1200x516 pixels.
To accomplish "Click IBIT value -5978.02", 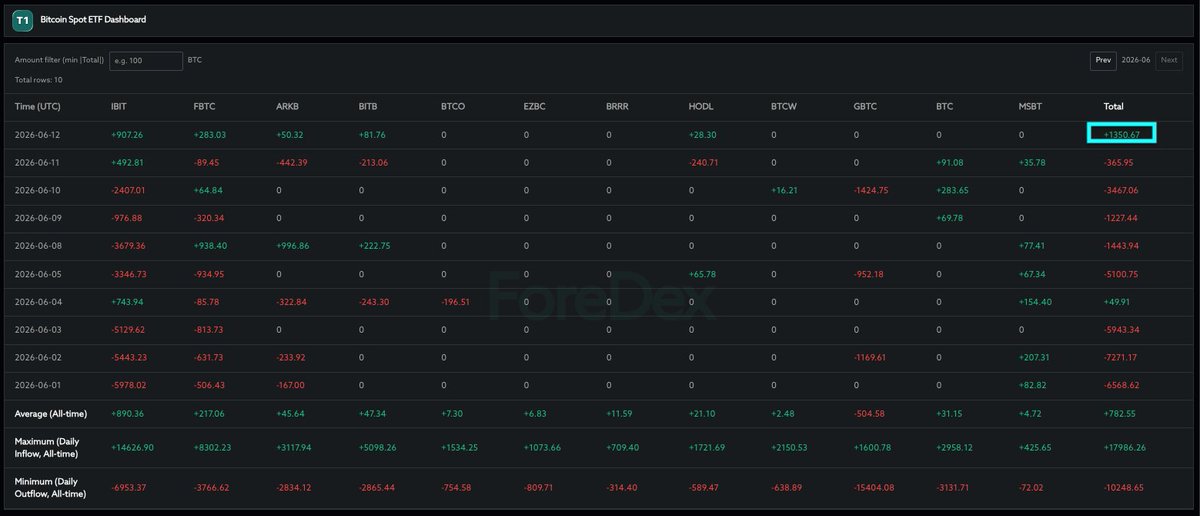I will tap(130, 386).
